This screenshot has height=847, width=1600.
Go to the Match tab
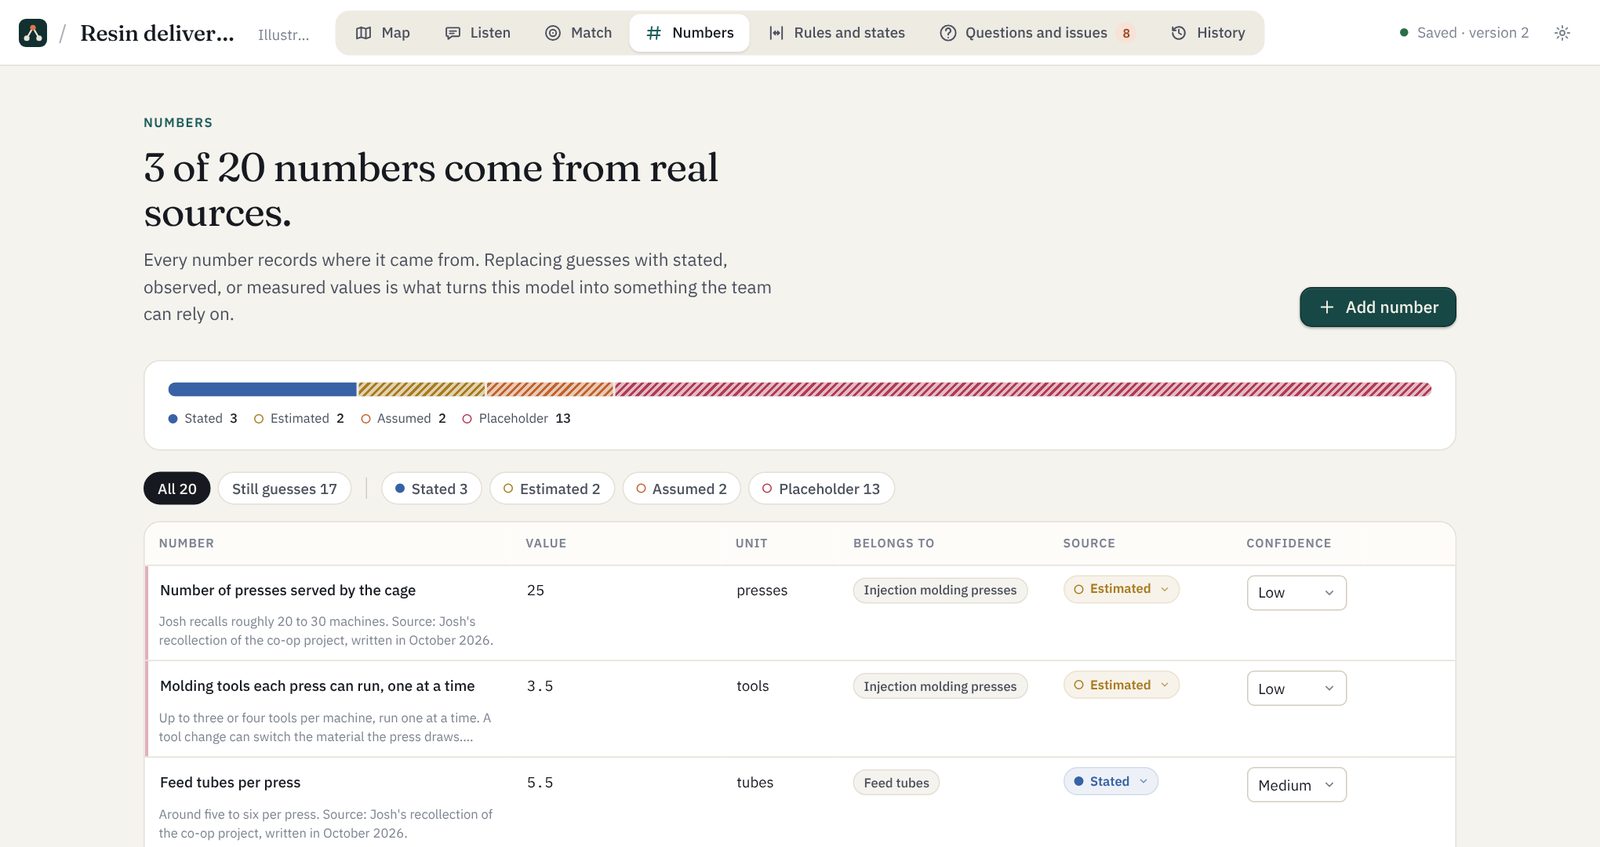pyautogui.click(x=578, y=33)
